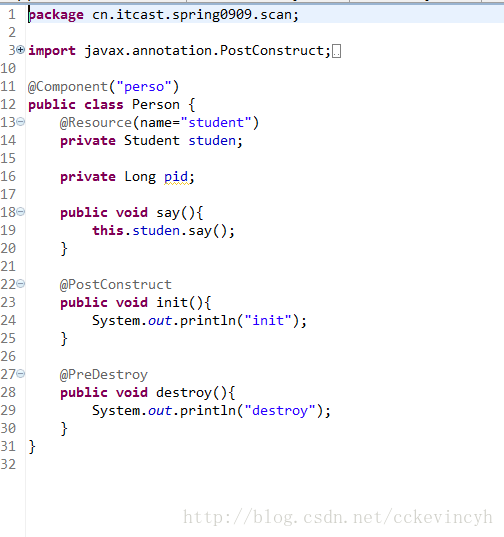Click the "init" string literal

268,321
